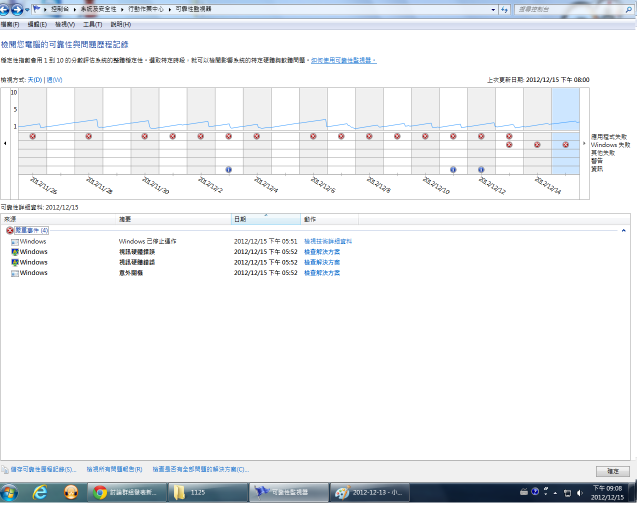Select application failure icon for 2012/12/10
This screenshot has height=512, width=640.
[x=427, y=137]
